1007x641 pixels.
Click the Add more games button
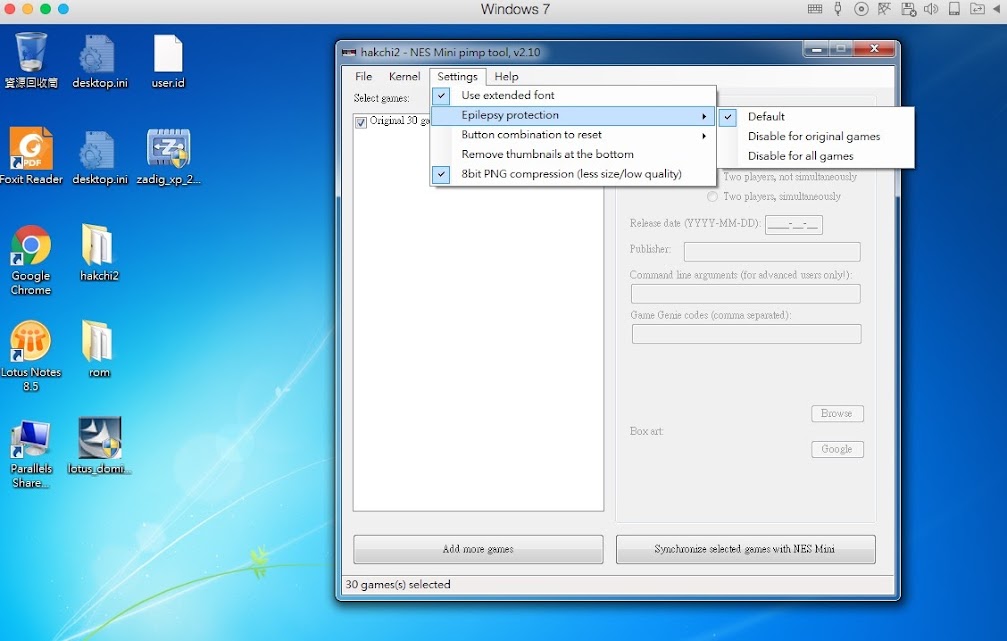478,549
